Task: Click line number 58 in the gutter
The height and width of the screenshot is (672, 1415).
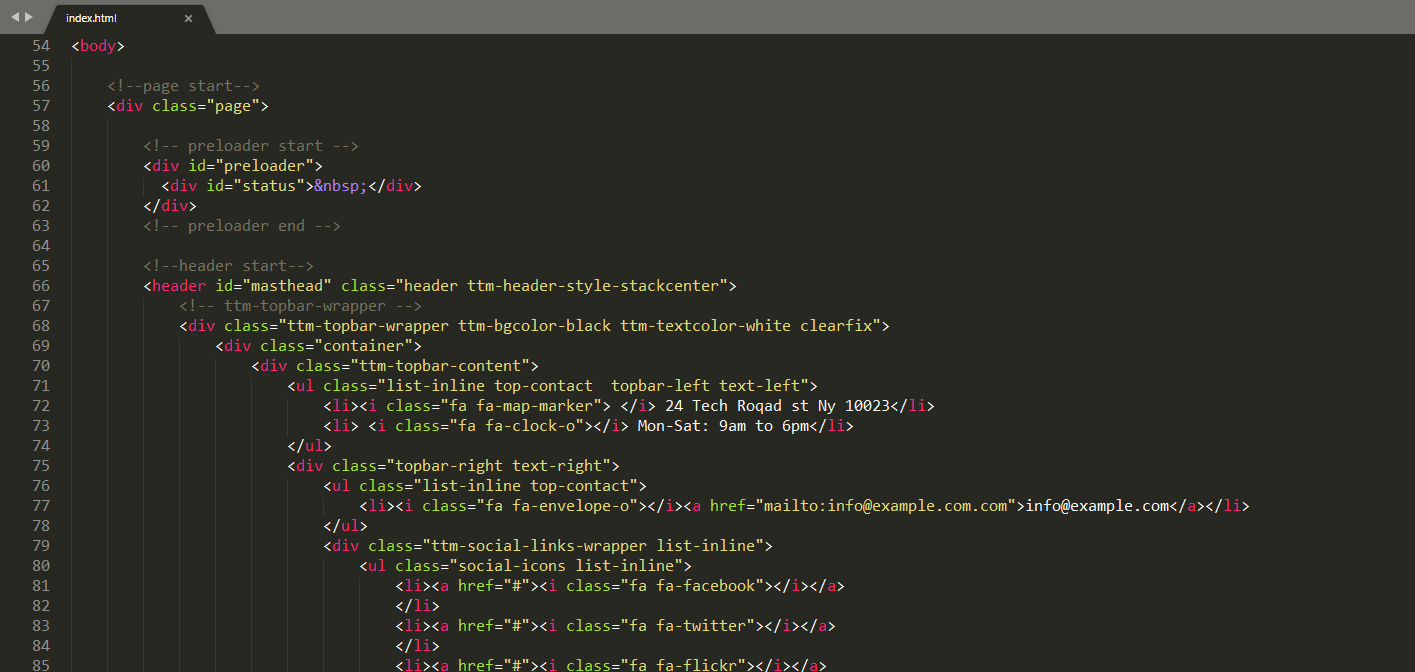Action: coord(40,126)
